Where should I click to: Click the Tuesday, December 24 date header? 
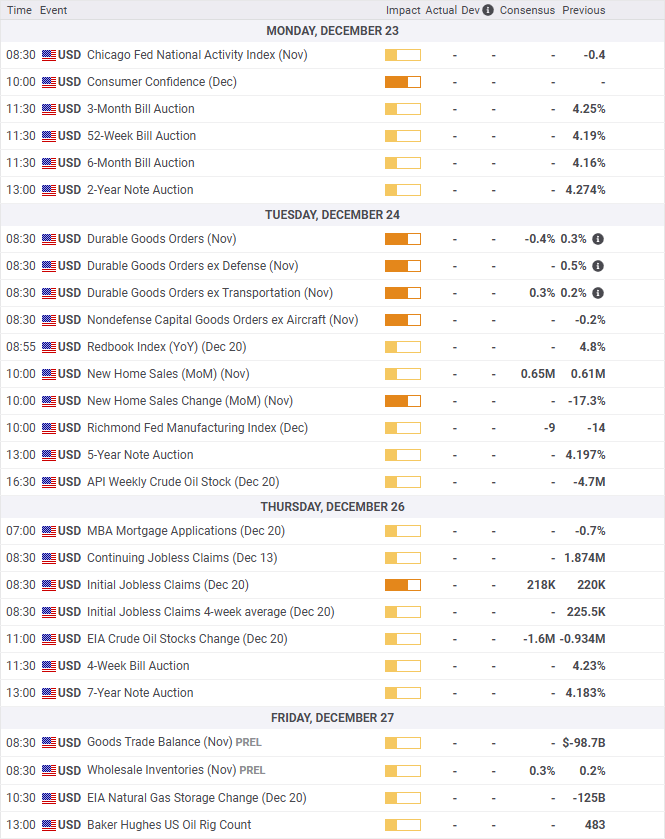[x=332, y=215]
